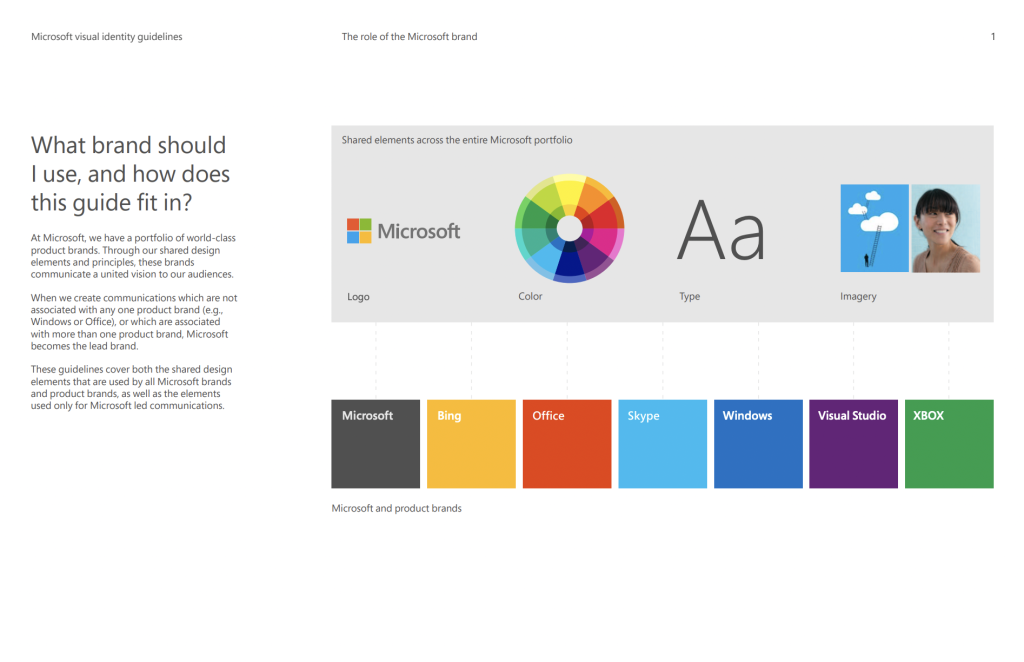Open the blue cloud and ladder illustration
This screenshot has width=1024, height=662.
click(x=874, y=228)
